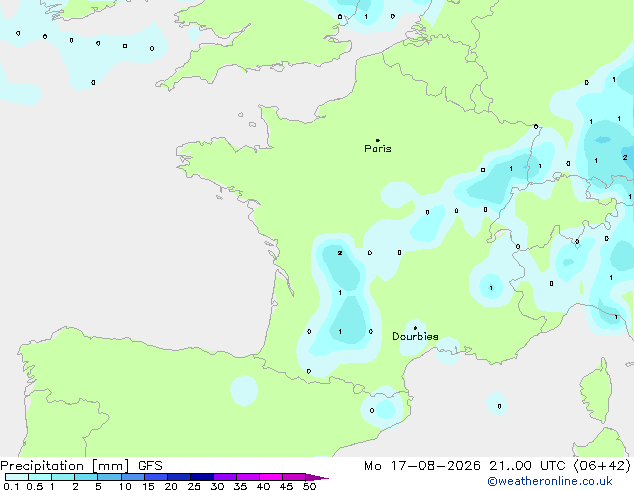634x490 pixels.
Task: Click the GFS model label
Action: (x=150, y=466)
